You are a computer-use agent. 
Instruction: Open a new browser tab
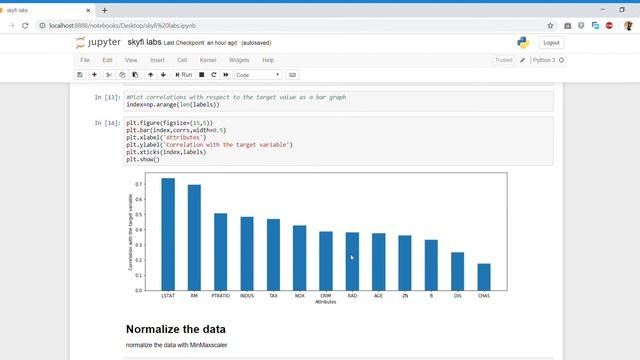coord(104,10)
